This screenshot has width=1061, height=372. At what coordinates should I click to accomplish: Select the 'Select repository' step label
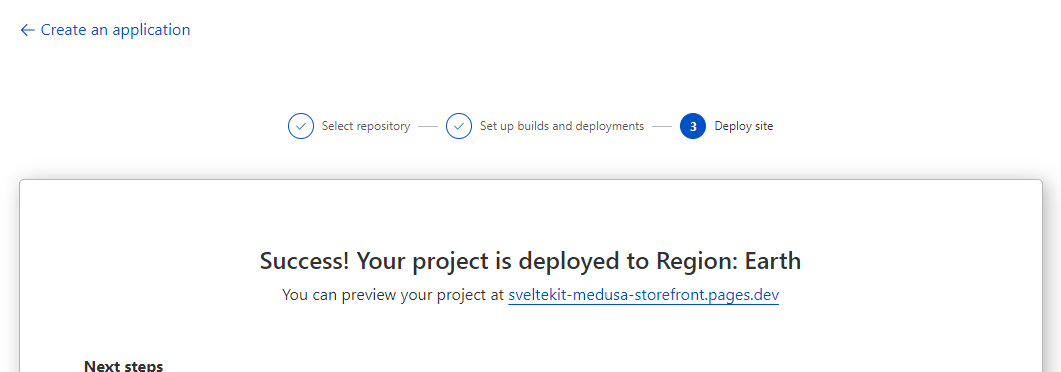[366, 126]
